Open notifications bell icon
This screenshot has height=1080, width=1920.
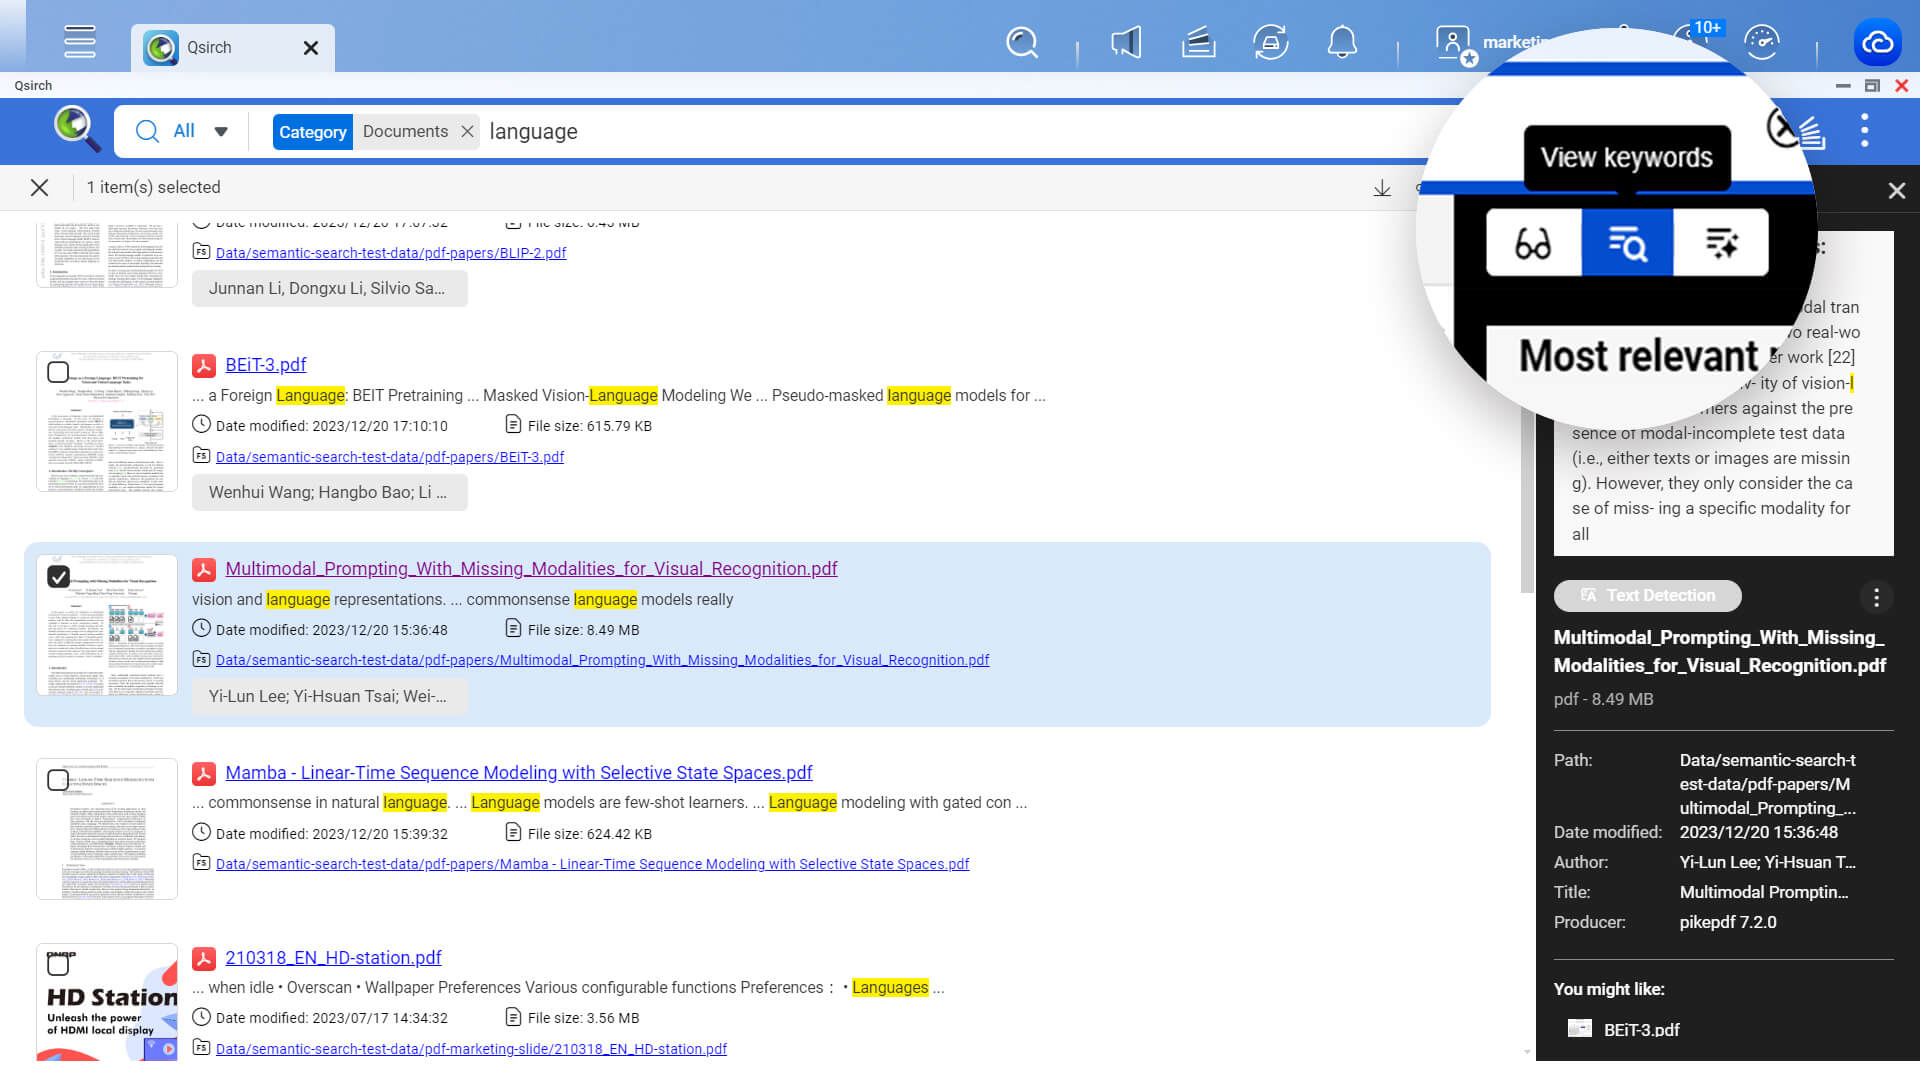point(1342,42)
